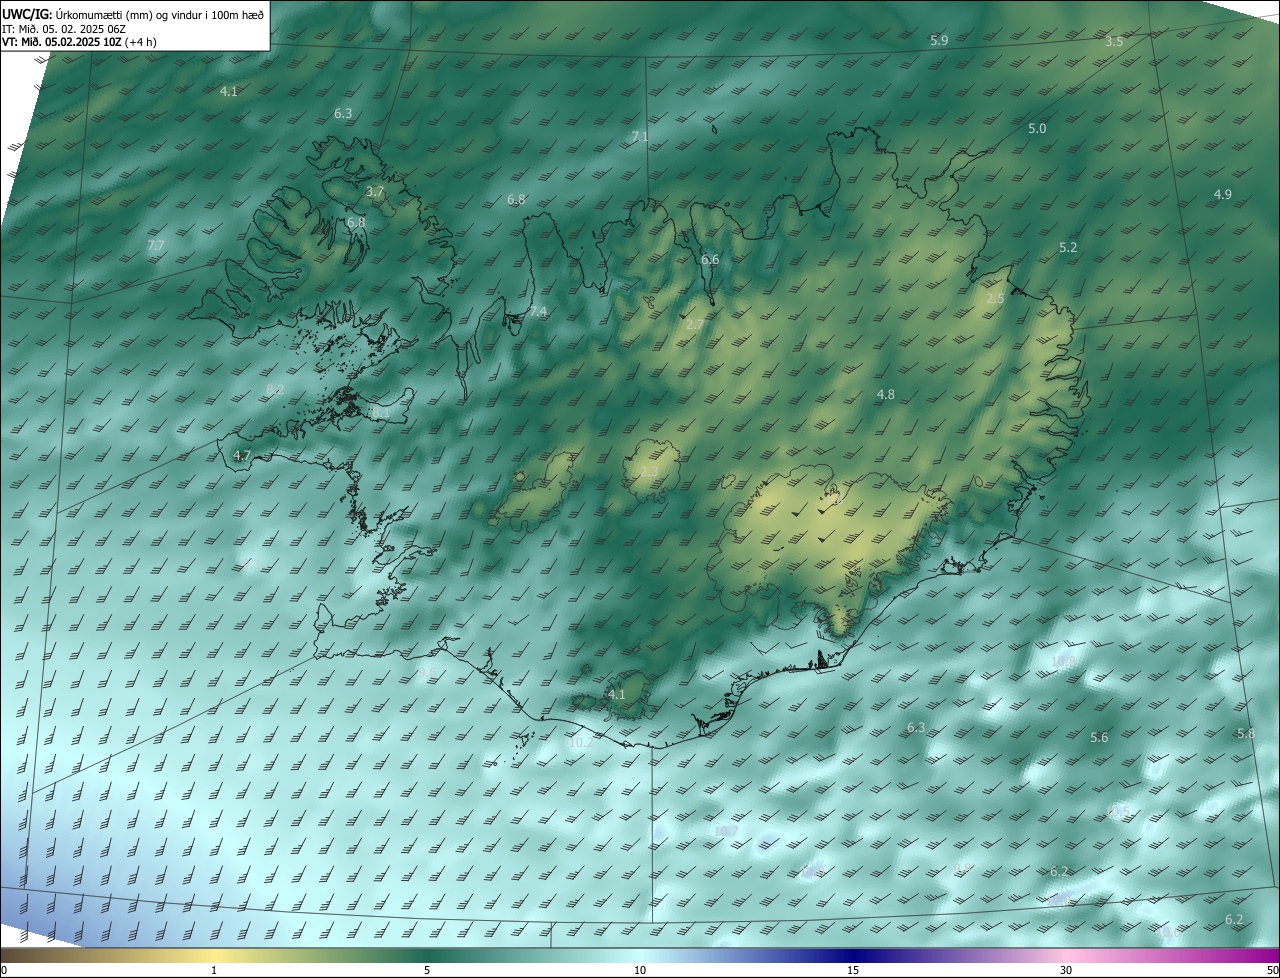Click the map value 4.9
This screenshot has height=978, width=1280.
tap(1222, 195)
